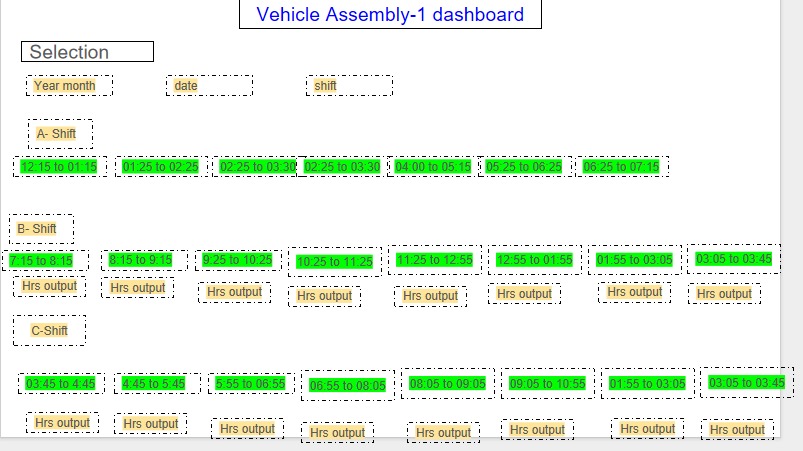Click the Selection input box
The image size is (803, 451).
click(x=87, y=52)
